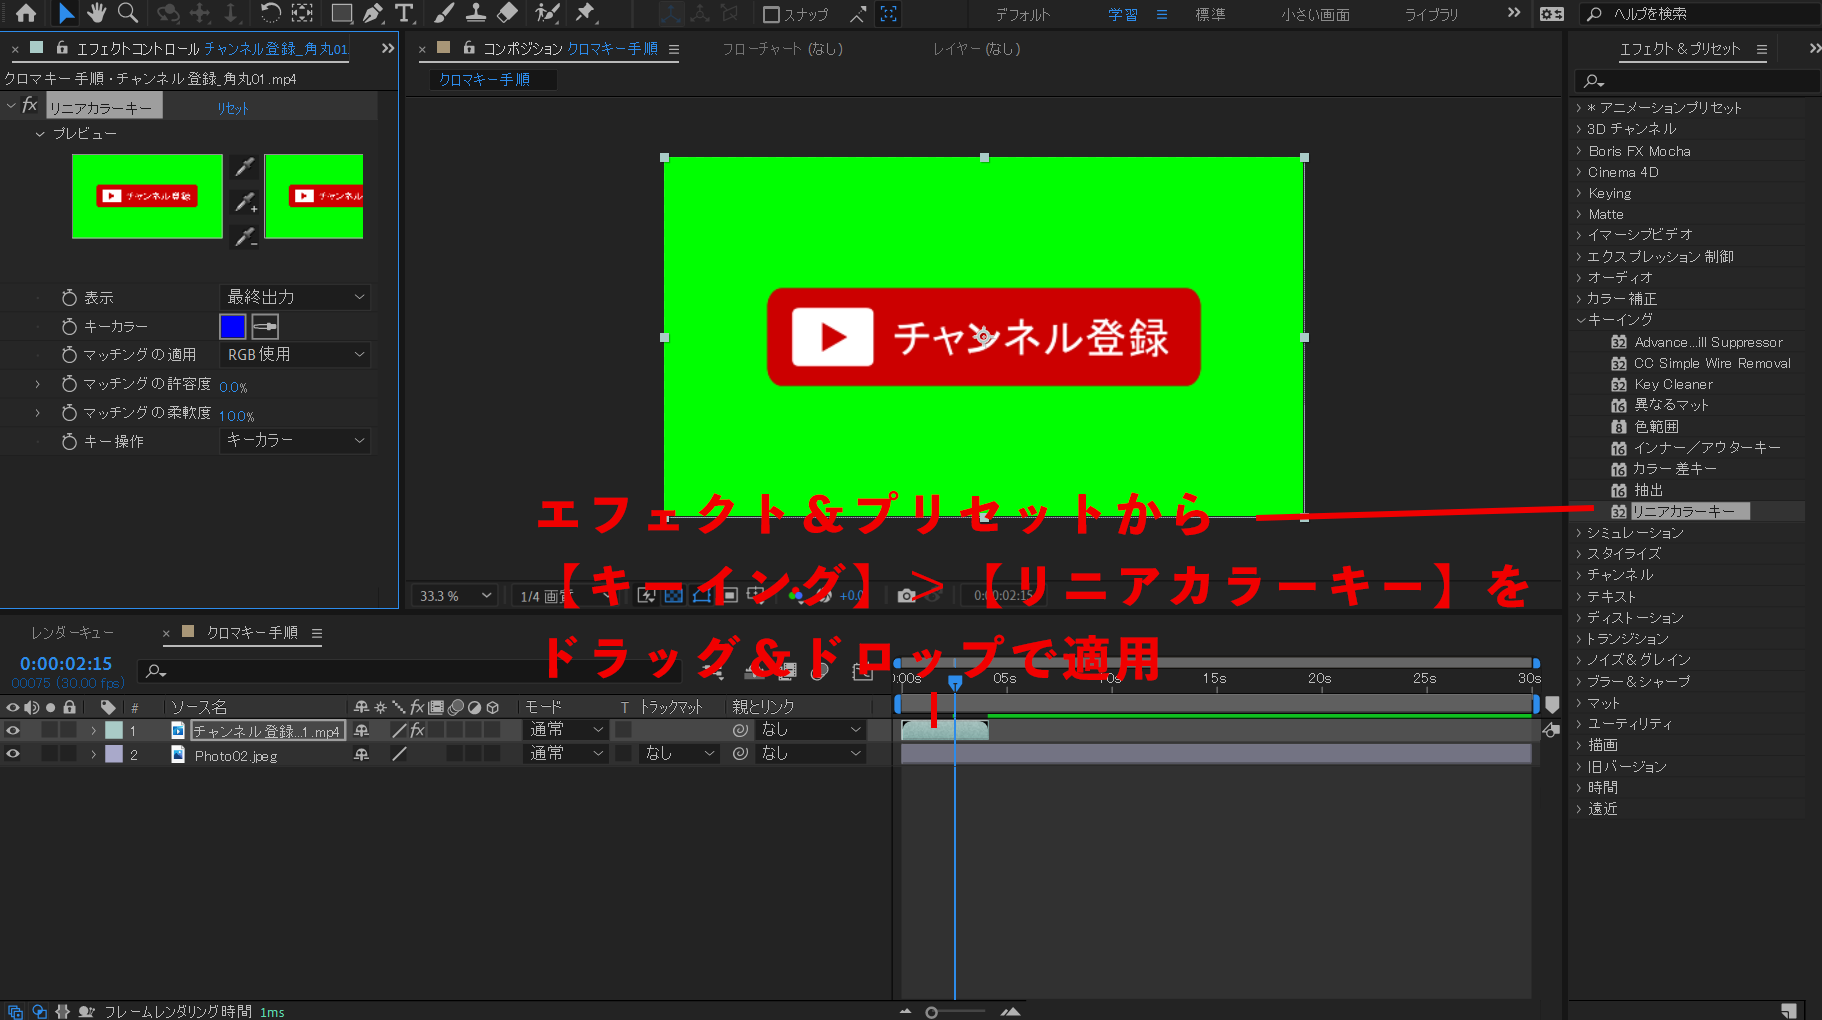Open the フローチャート (なし) tab

point(782,48)
